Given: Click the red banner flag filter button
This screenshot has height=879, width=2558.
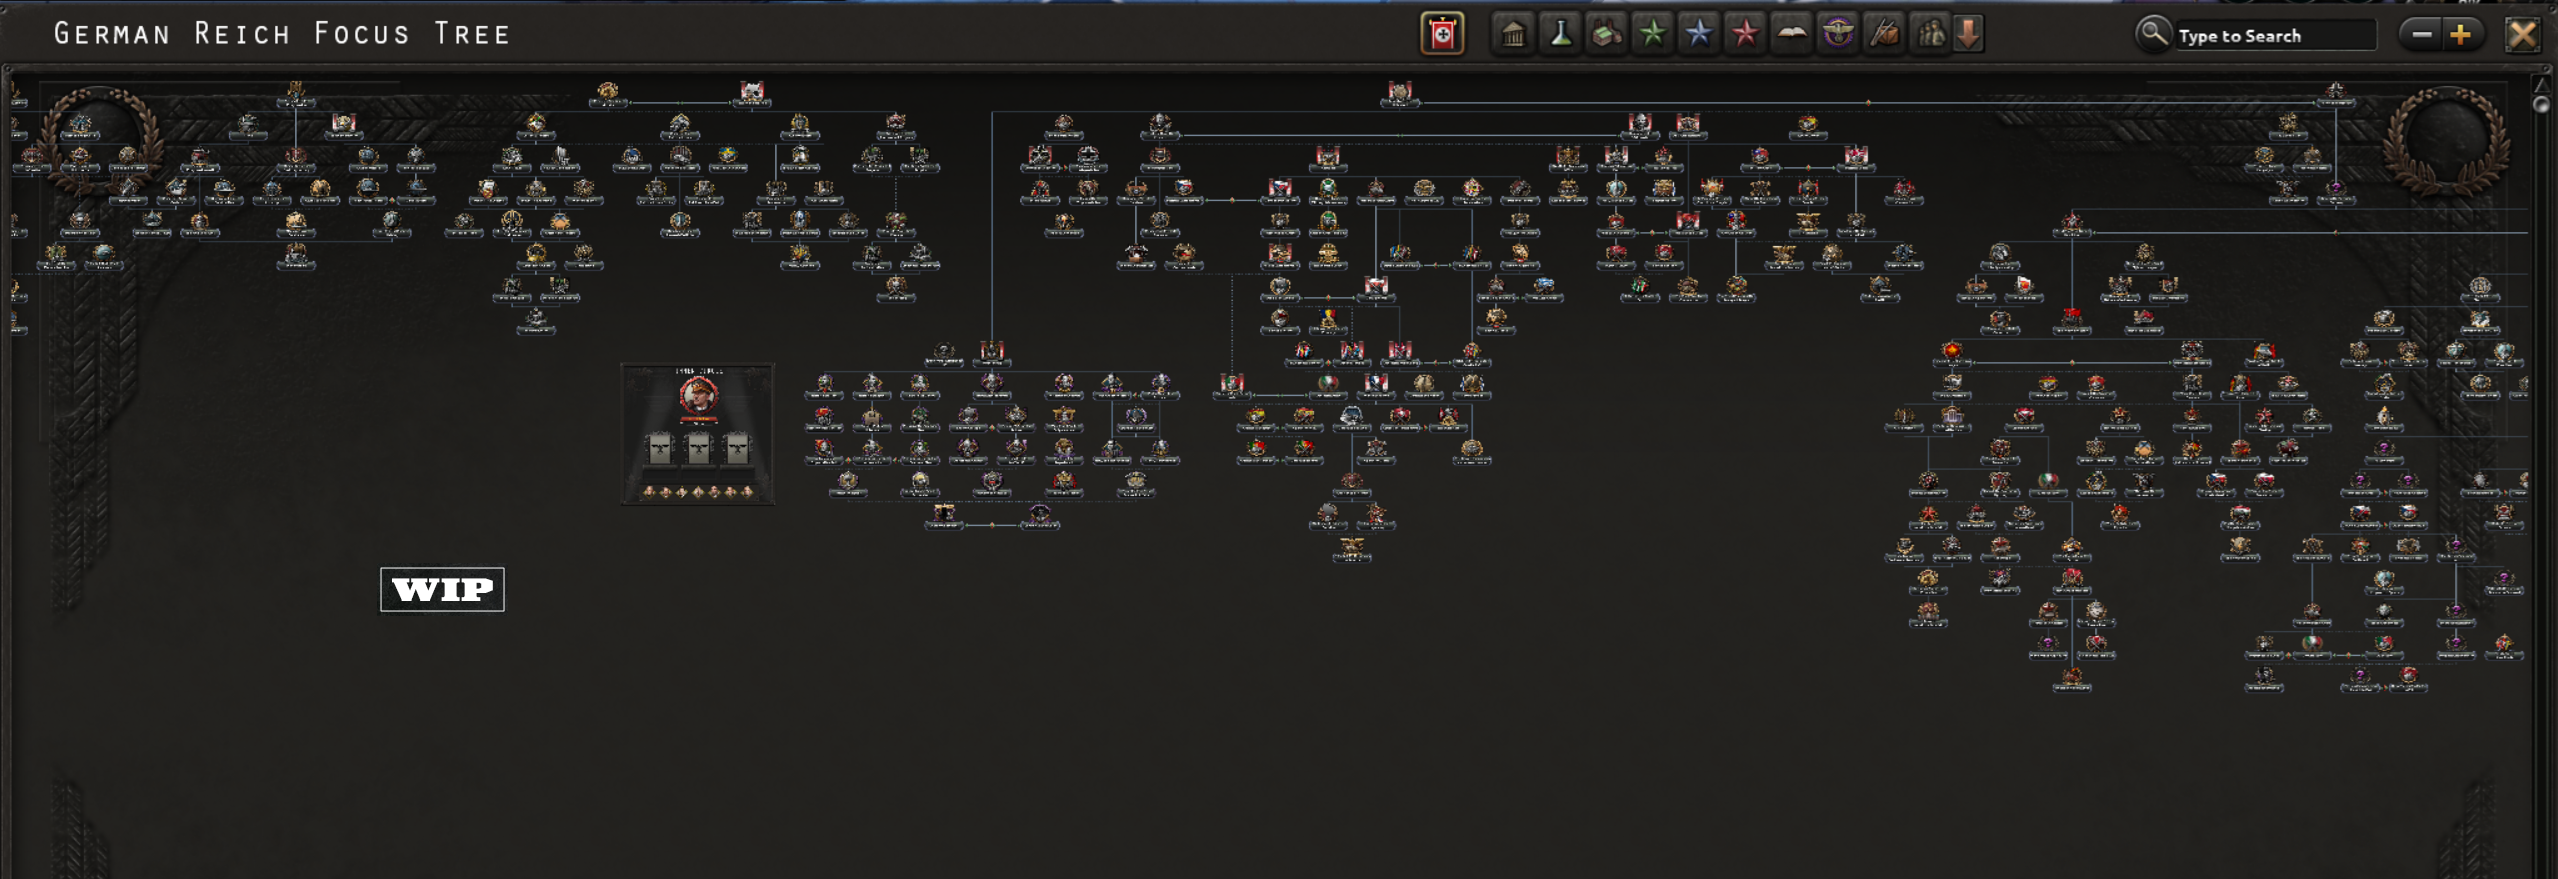Looking at the screenshot, I should [x=1442, y=35].
